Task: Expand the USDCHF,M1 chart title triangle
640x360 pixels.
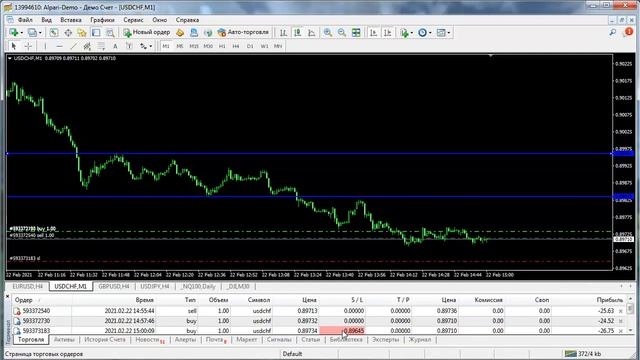Action: (10, 58)
